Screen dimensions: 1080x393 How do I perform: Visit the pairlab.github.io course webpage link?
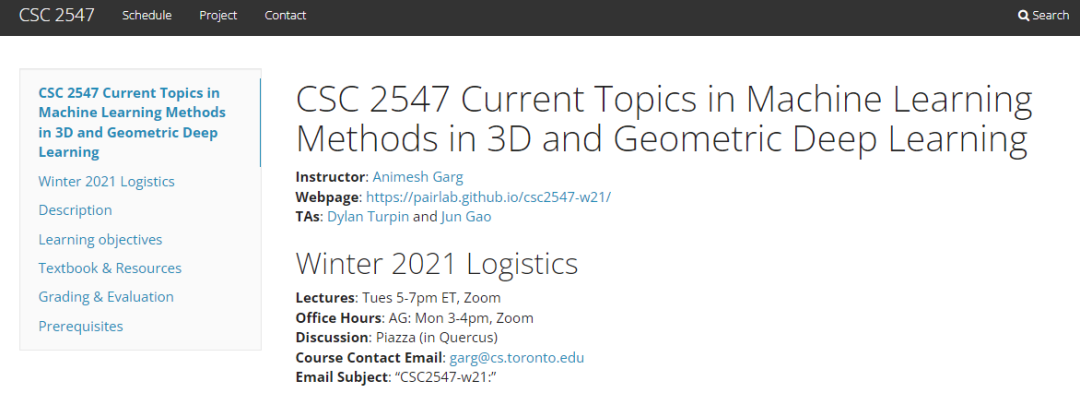488,197
